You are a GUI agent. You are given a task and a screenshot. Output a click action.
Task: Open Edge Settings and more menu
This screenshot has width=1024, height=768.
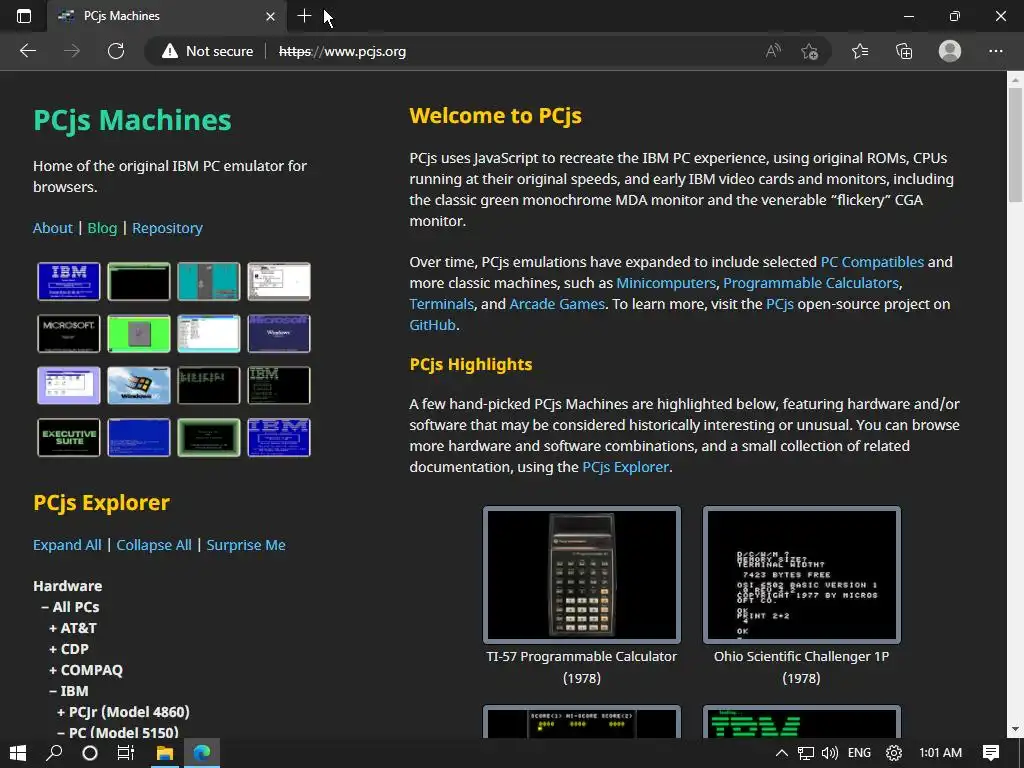(995, 51)
